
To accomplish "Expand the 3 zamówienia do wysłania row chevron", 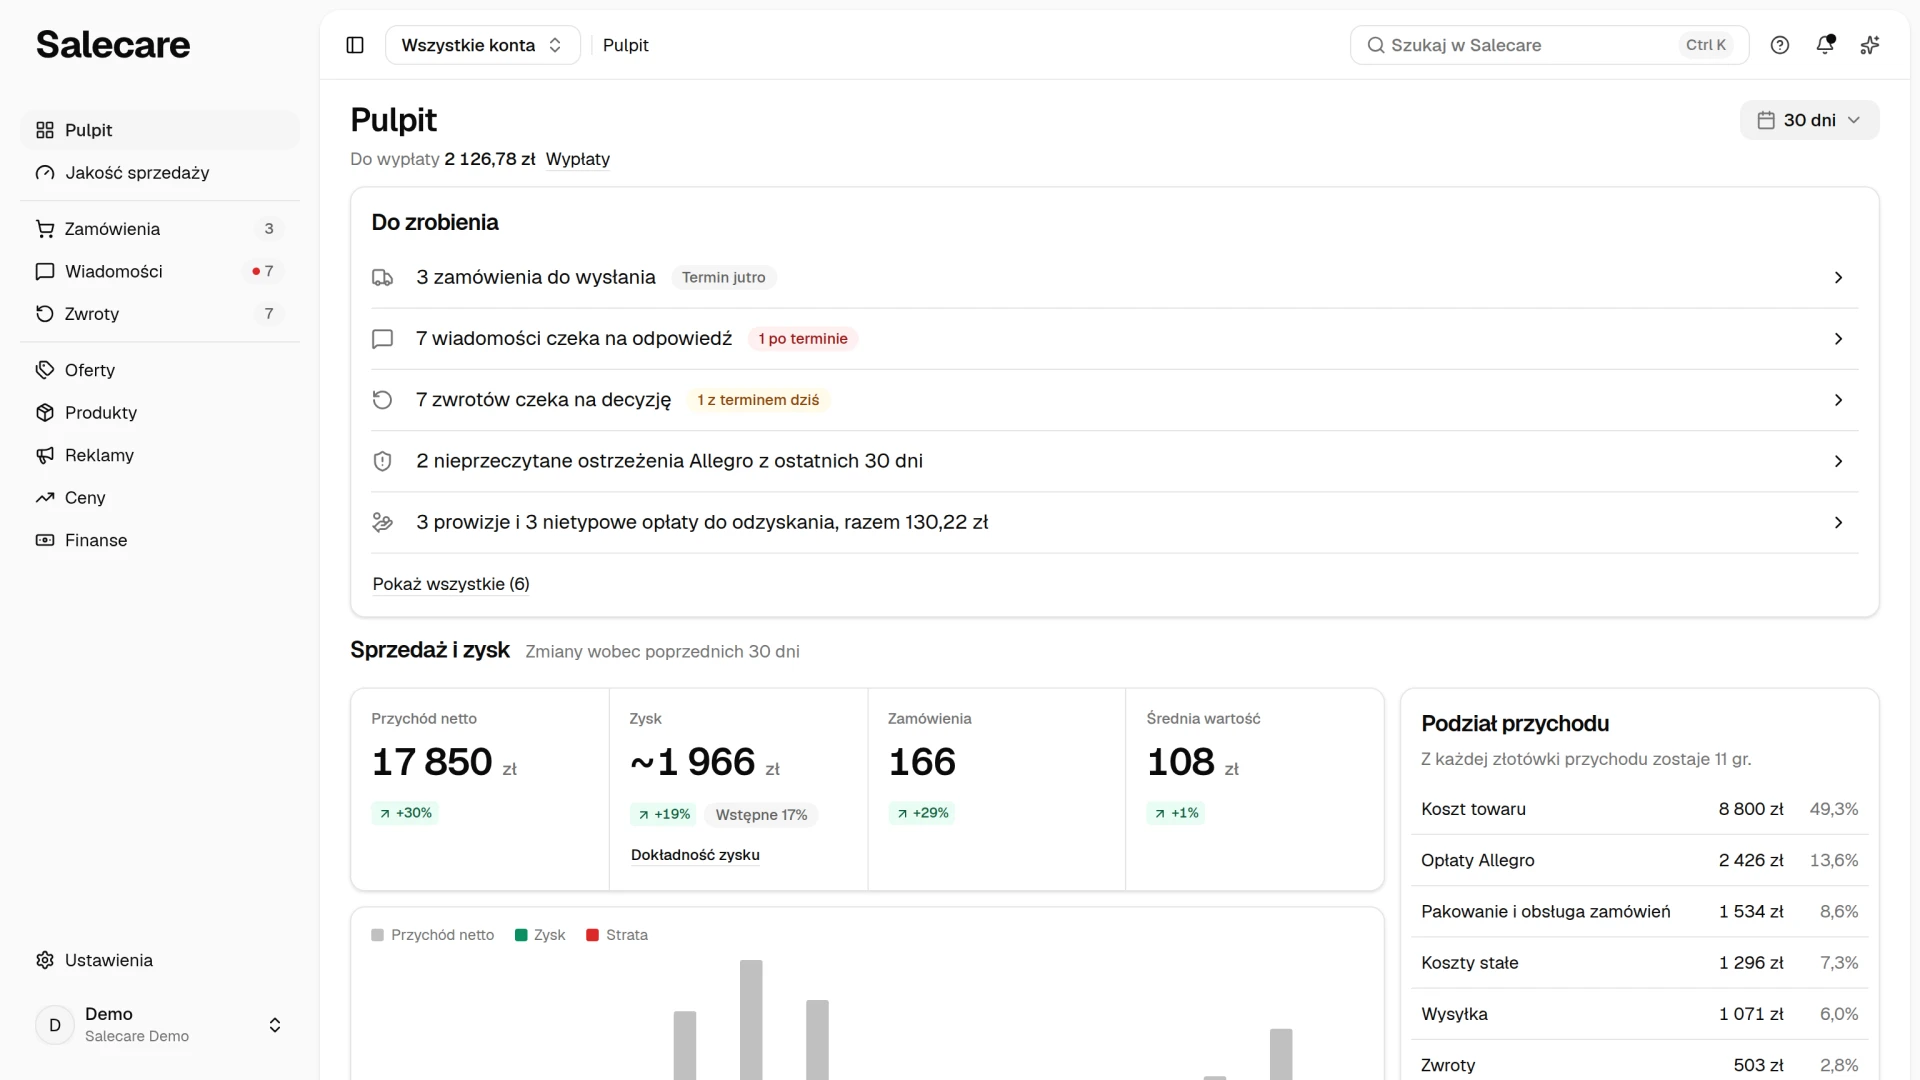I will point(1838,278).
